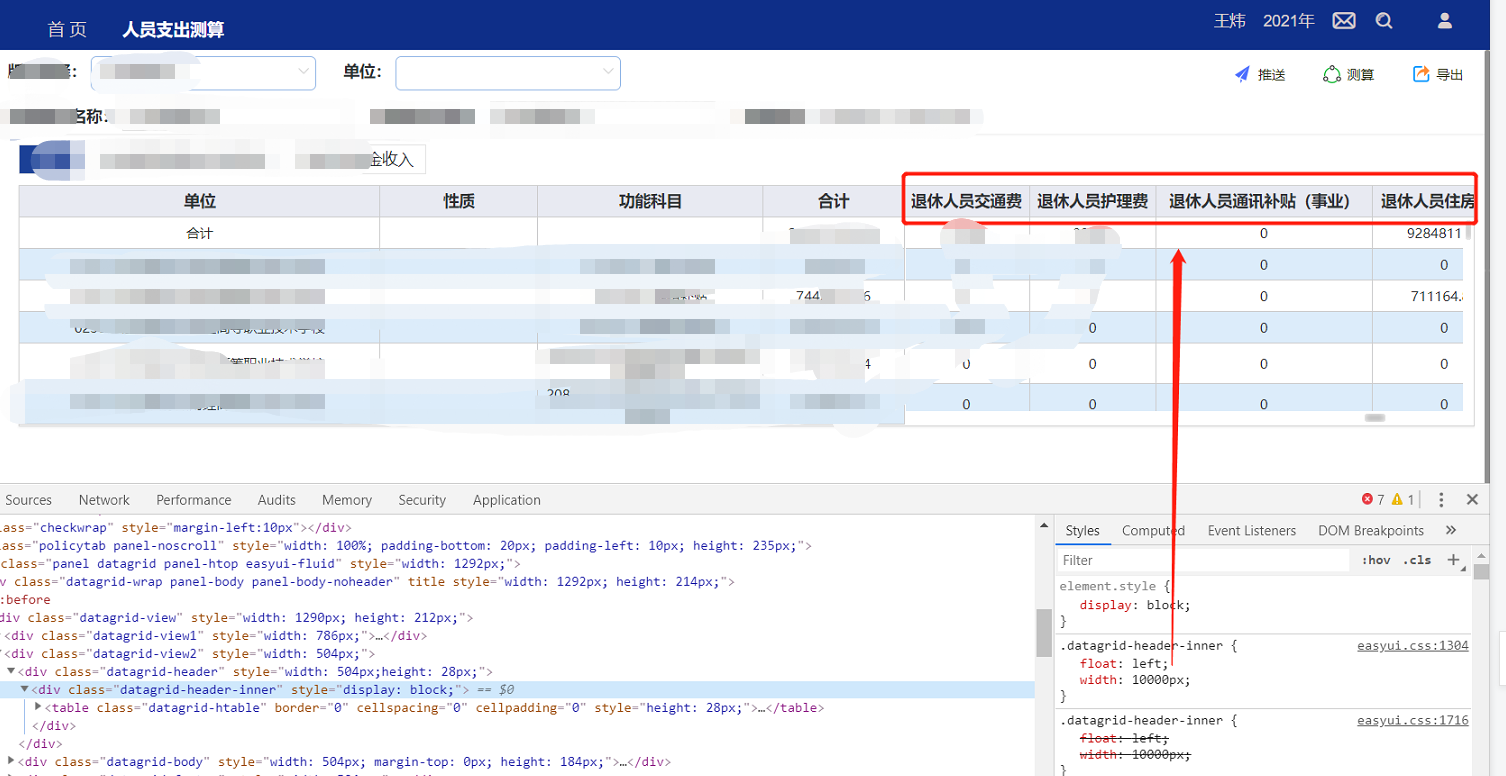Click the 推送 button label
1506x776 pixels.
(1272, 75)
